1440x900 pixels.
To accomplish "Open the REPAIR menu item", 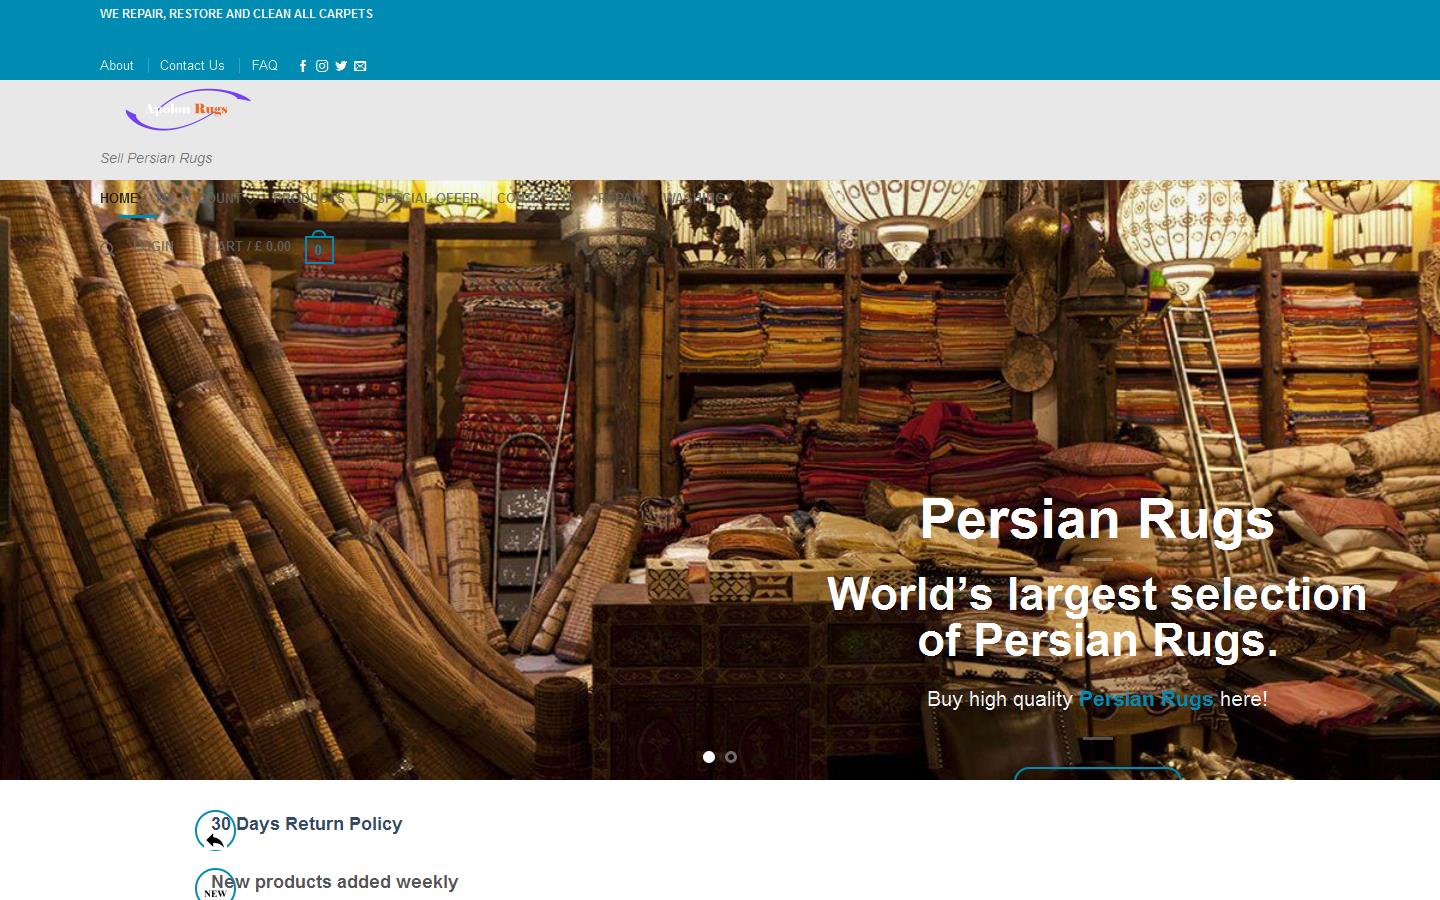I will 620,198.
